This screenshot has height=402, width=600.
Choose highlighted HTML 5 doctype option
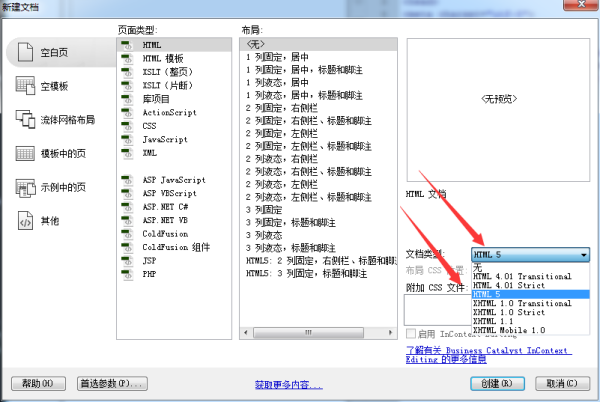(x=530, y=294)
